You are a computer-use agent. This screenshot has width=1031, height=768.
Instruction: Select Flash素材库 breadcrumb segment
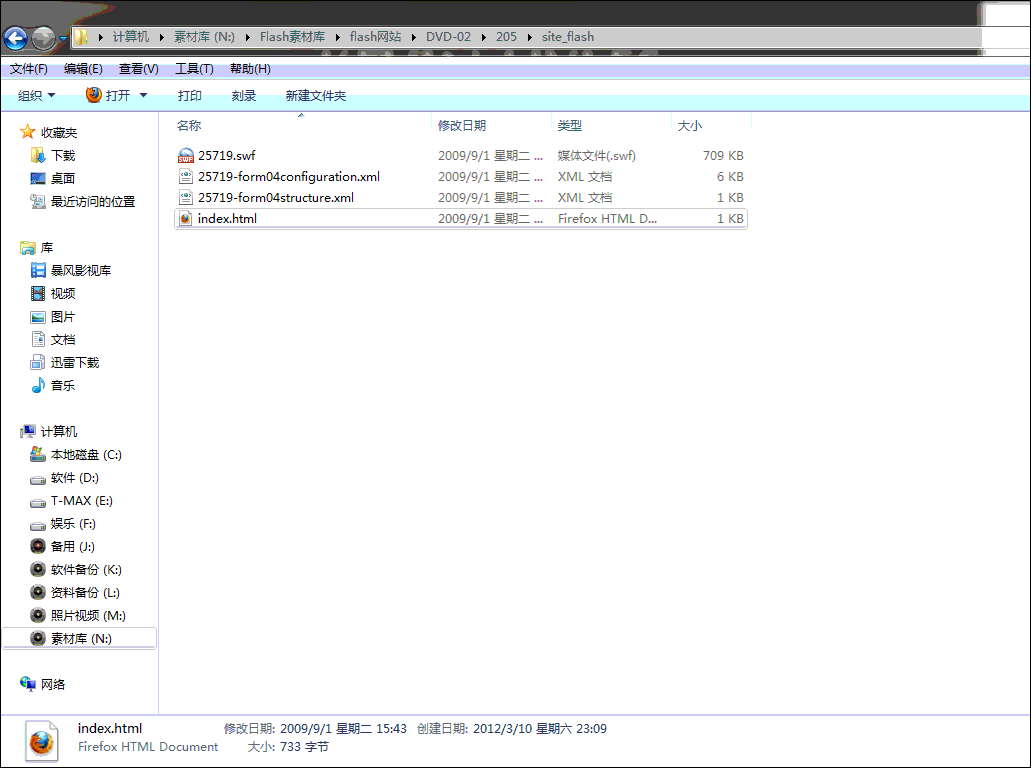point(292,37)
